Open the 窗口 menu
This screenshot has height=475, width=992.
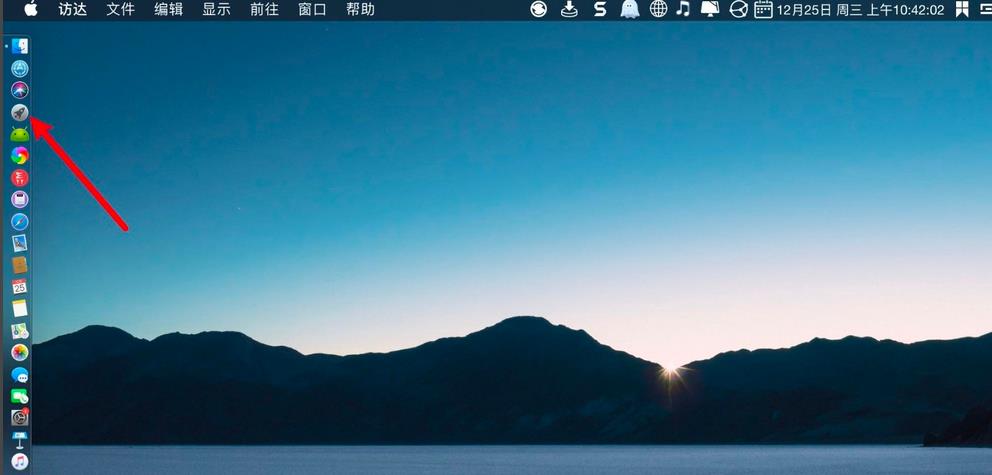(x=312, y=9)
